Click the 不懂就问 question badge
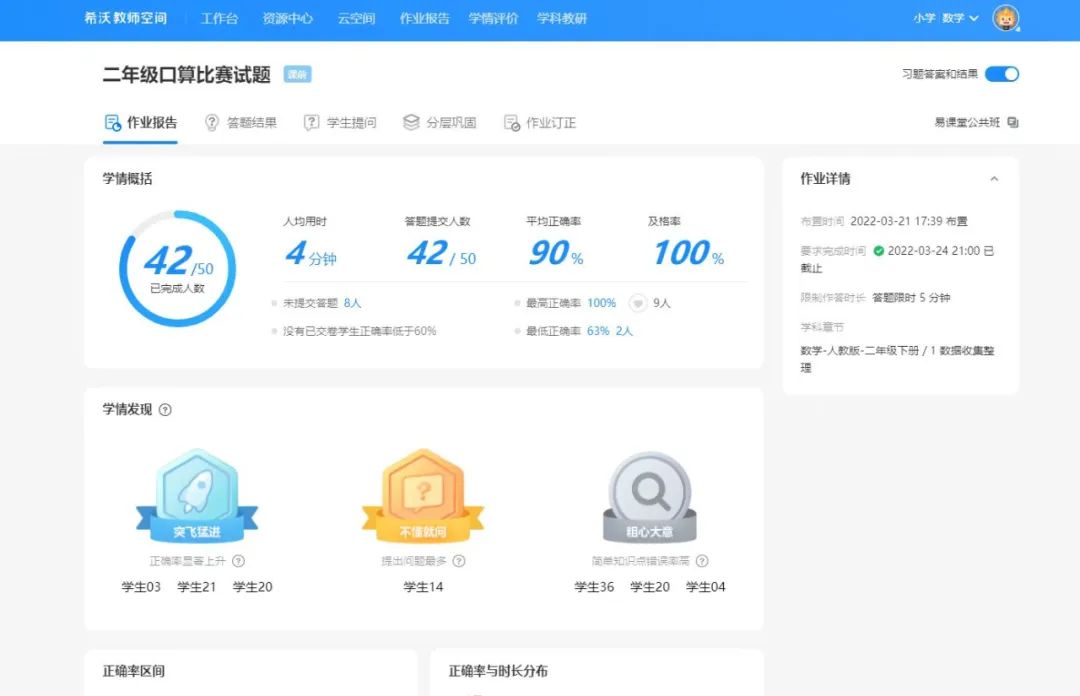1080x696 pixels. (423, 496)
